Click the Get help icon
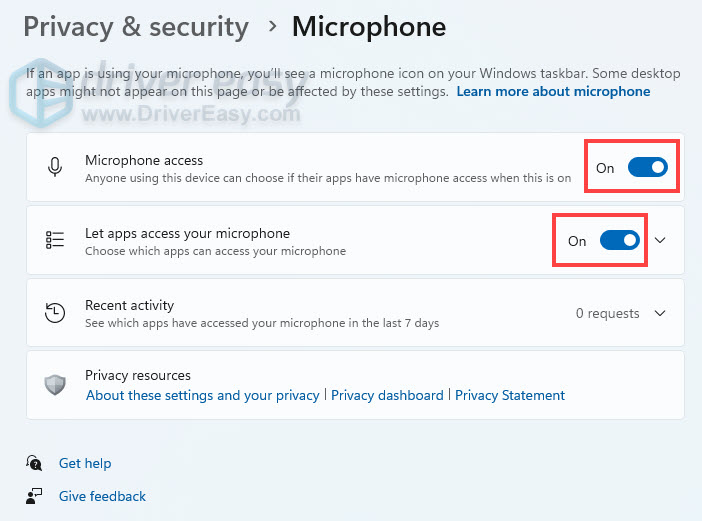 36,463
